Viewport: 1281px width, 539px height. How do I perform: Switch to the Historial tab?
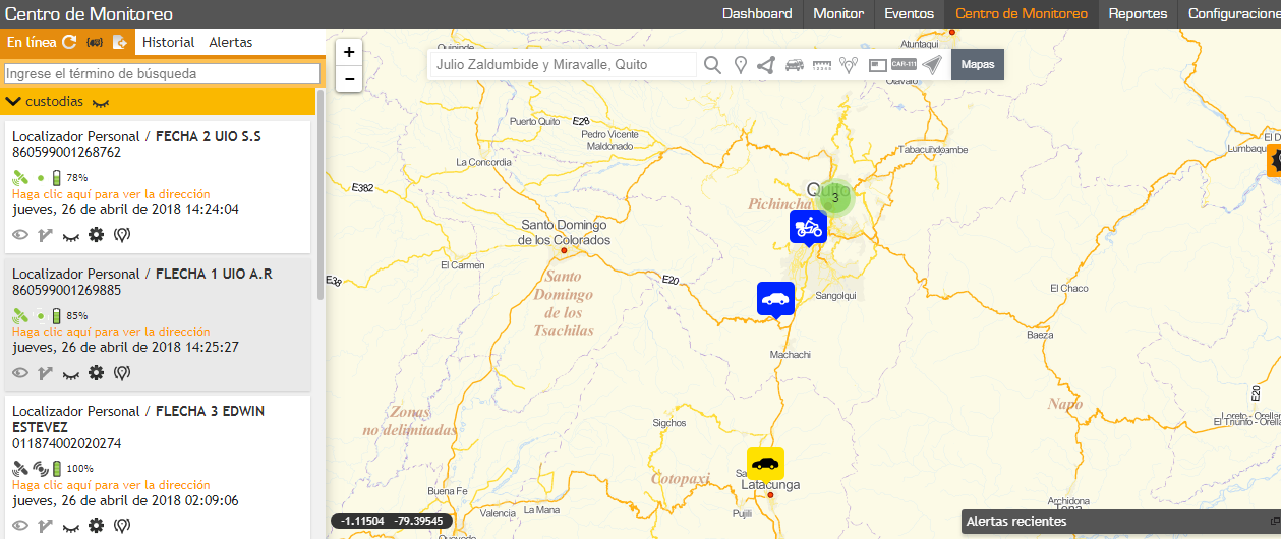tap(168, 42)
